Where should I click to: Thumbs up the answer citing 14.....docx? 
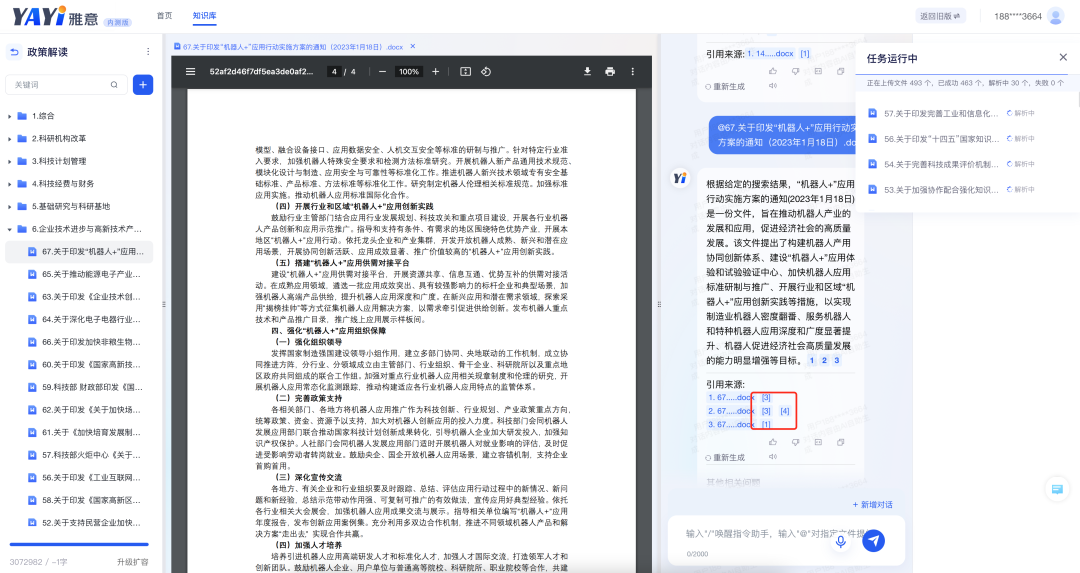[x=773, y=71]
